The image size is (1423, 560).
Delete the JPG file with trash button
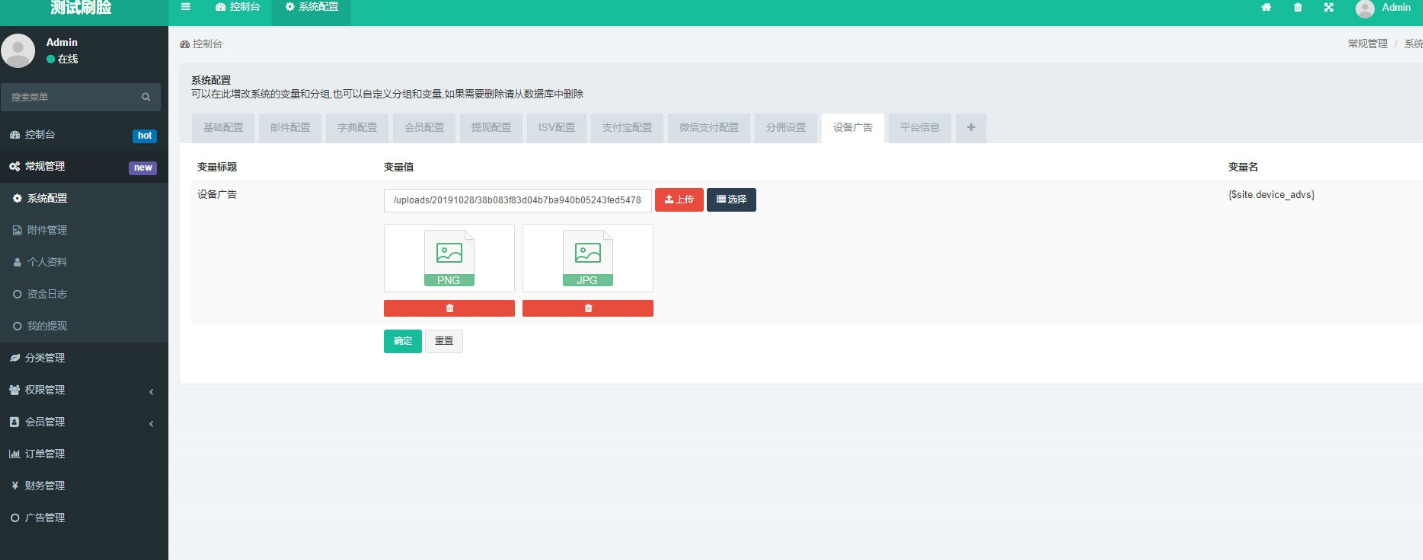point(588,308)
